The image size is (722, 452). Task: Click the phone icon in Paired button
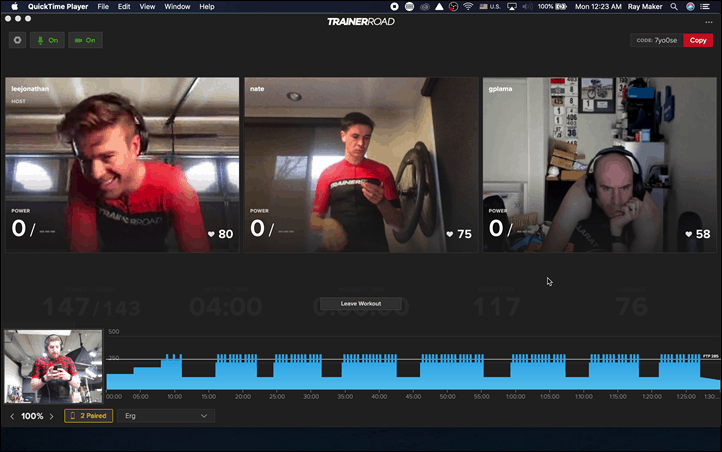(x=72, y=416)
